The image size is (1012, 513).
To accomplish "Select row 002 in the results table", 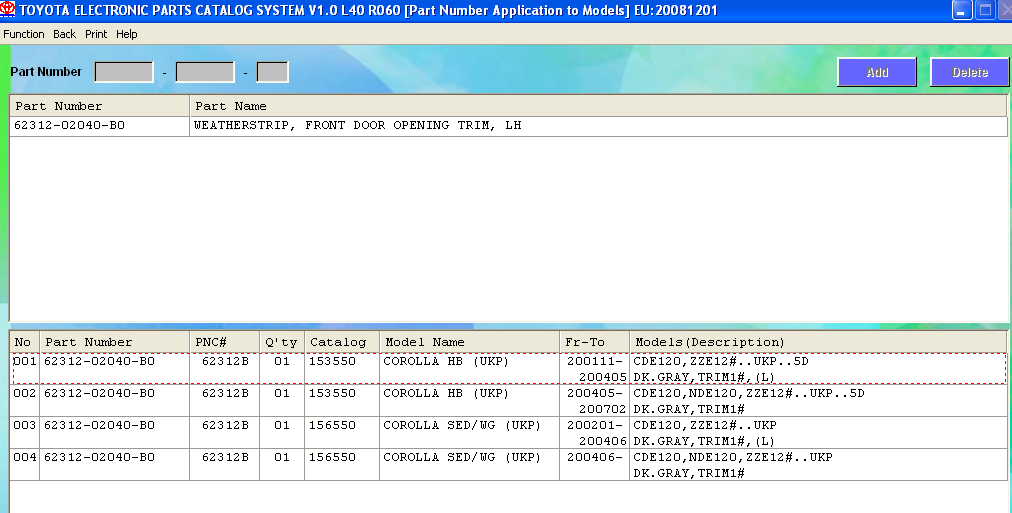I will pyautogui.click(x=509, y=401).
